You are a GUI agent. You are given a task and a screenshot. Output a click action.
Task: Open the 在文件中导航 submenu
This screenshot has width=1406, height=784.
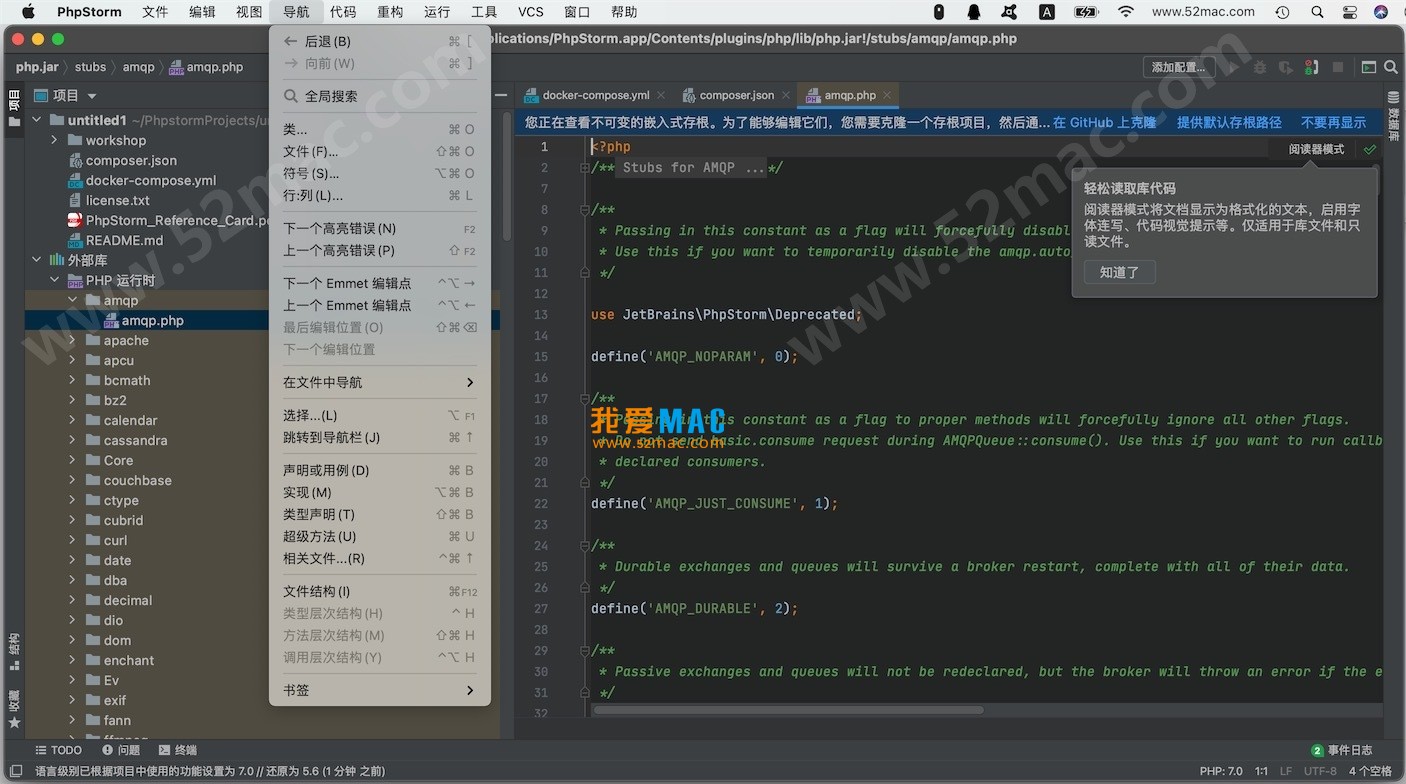point(378,382)
